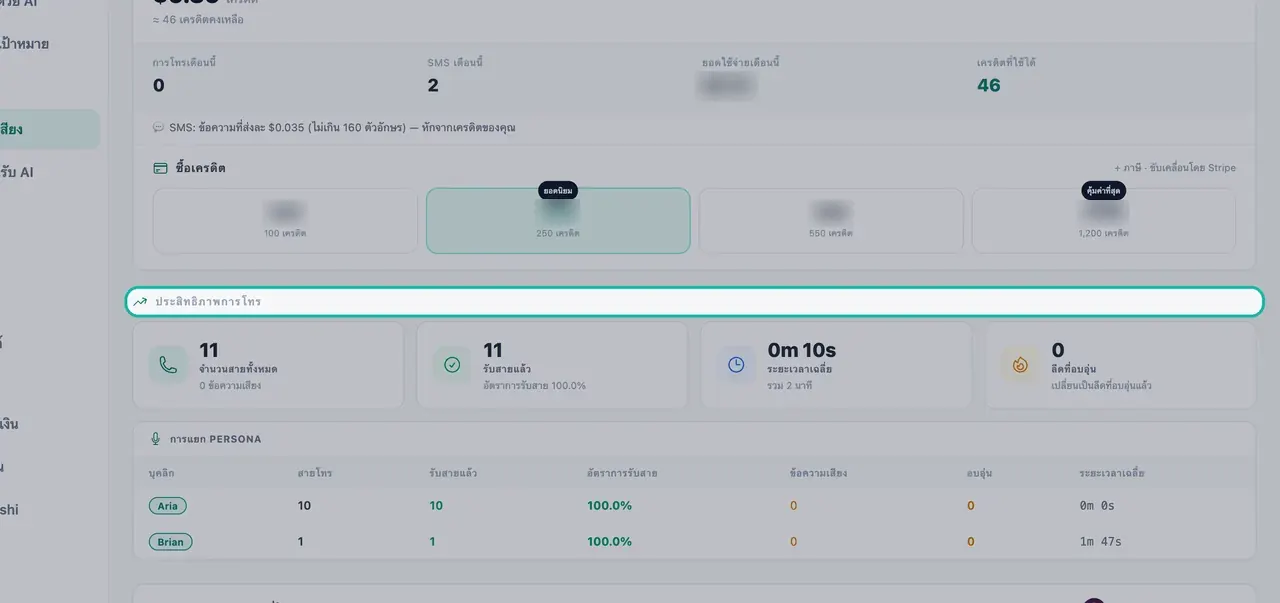This screenshot has height=603, width=1280.
Task: Click the clock icon on the ระยะเวลาเฉลี่ย card
Action: [736, 365]
